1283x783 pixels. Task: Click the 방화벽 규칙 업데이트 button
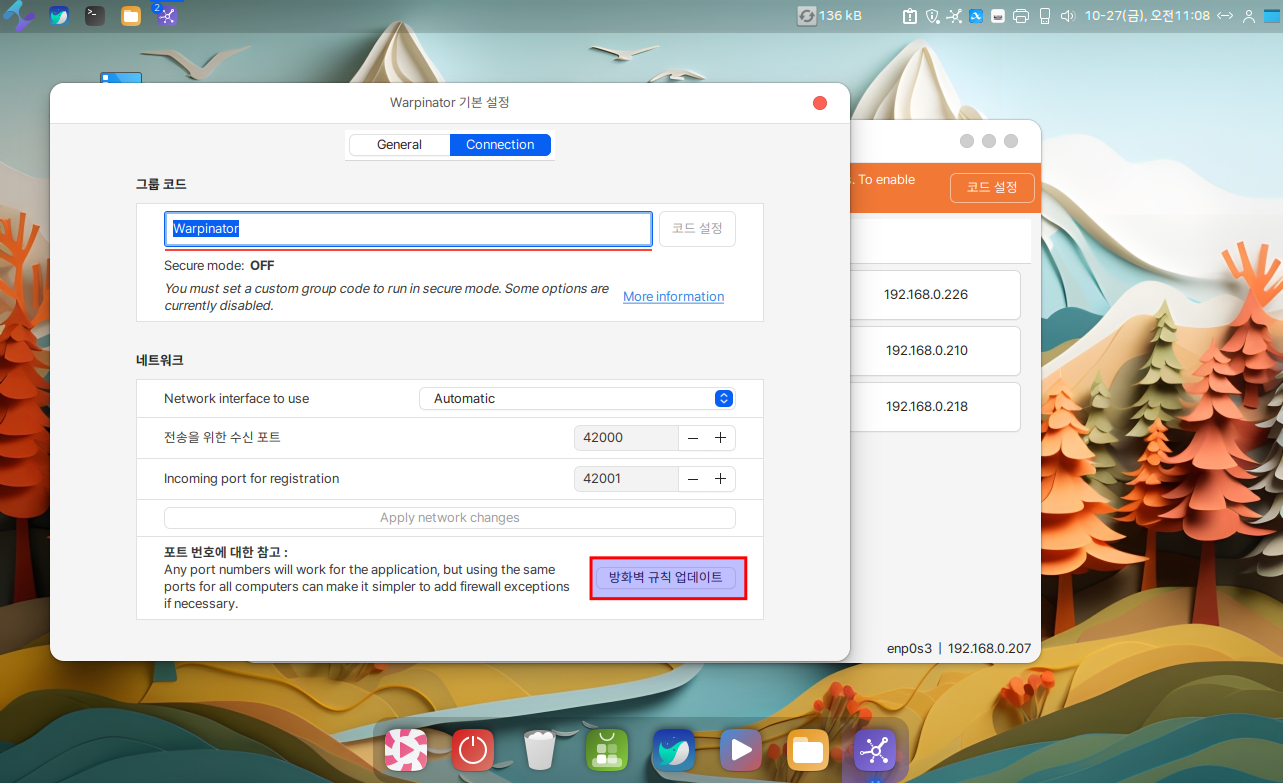[x=666, y=578]
